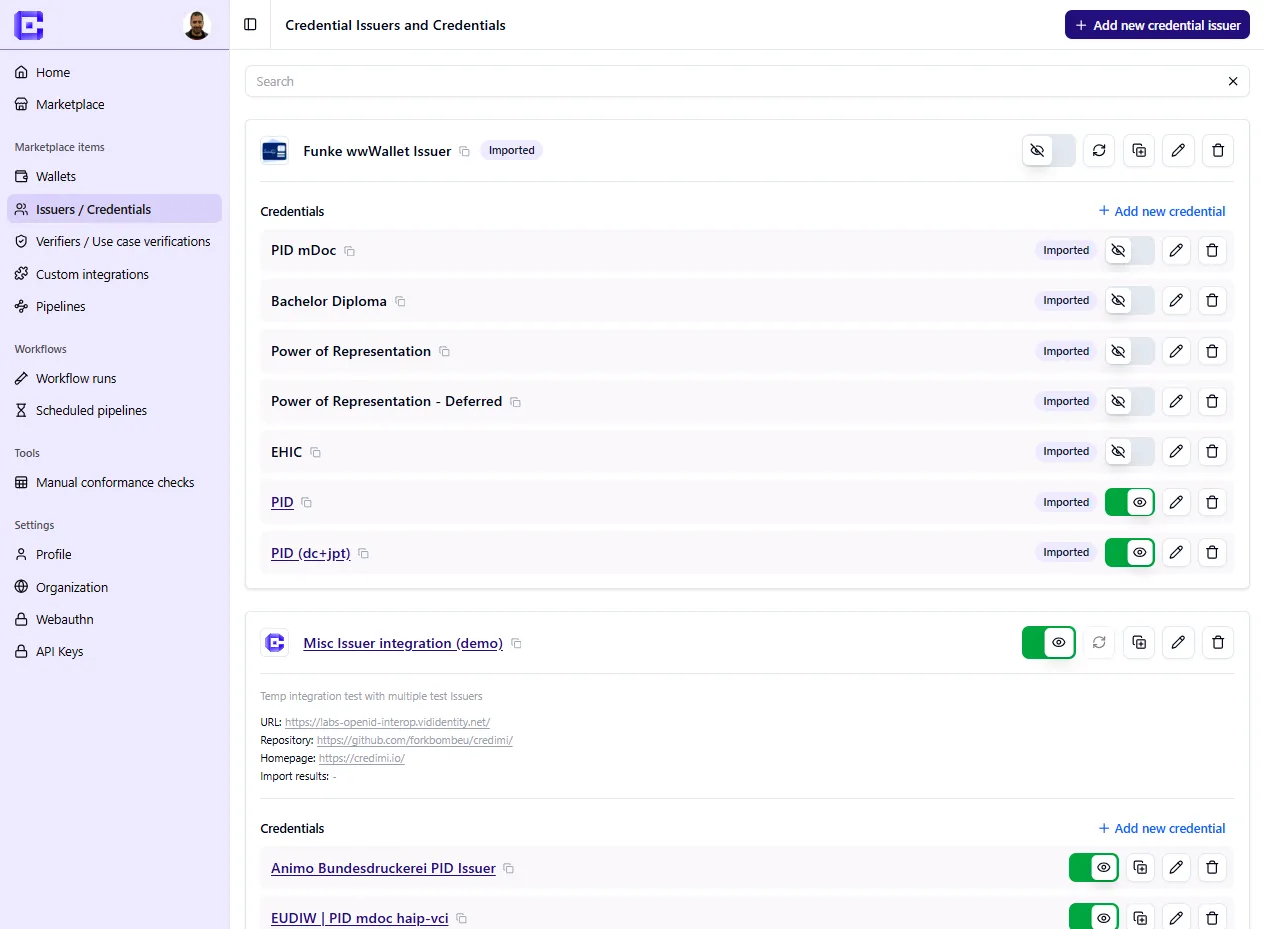Open Profile settings

click(x=114, y=554)
